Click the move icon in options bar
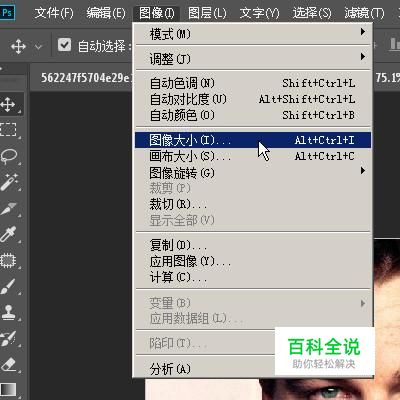This screenshot has height=400, width=400. point(18,46)
